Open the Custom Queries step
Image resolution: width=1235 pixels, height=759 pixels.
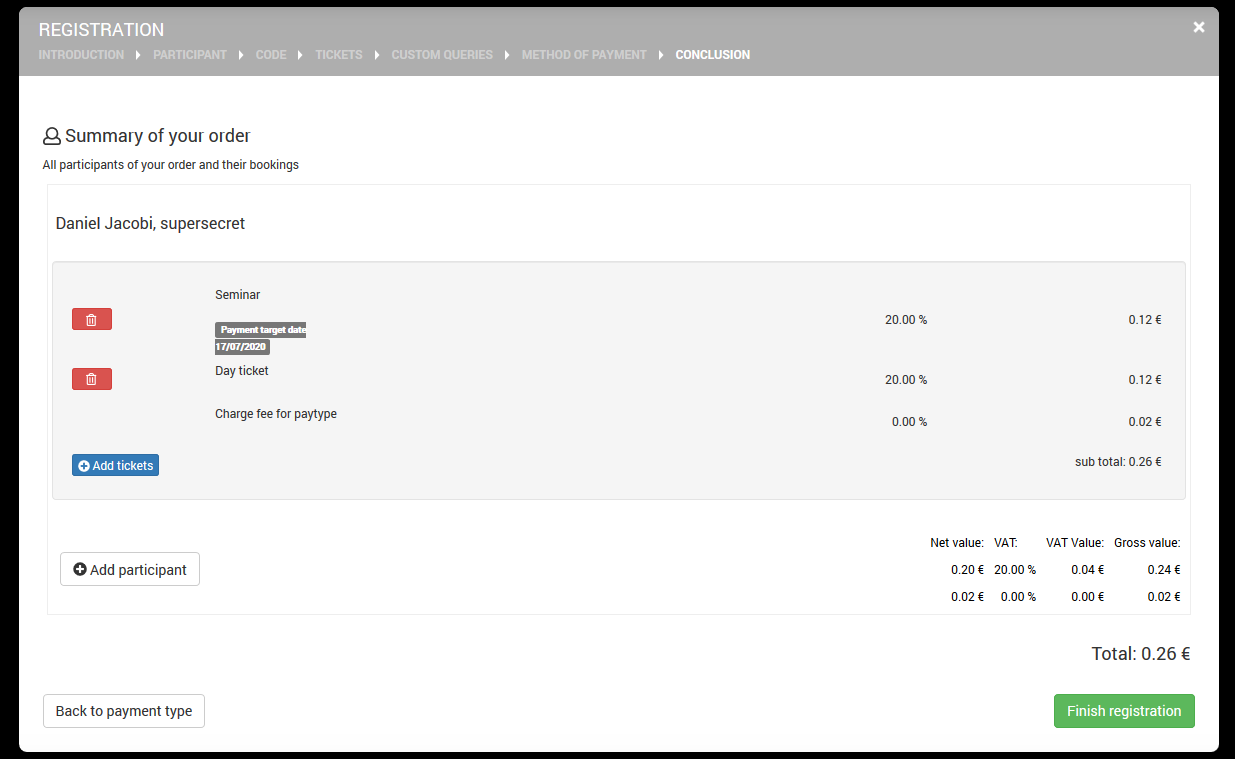tap(442, 55)
